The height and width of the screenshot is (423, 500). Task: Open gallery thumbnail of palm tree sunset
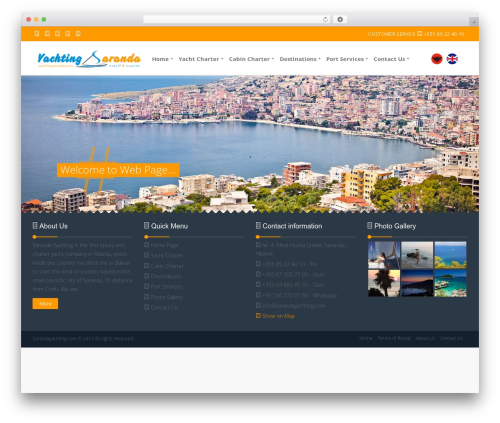click(x=384, y=283)
